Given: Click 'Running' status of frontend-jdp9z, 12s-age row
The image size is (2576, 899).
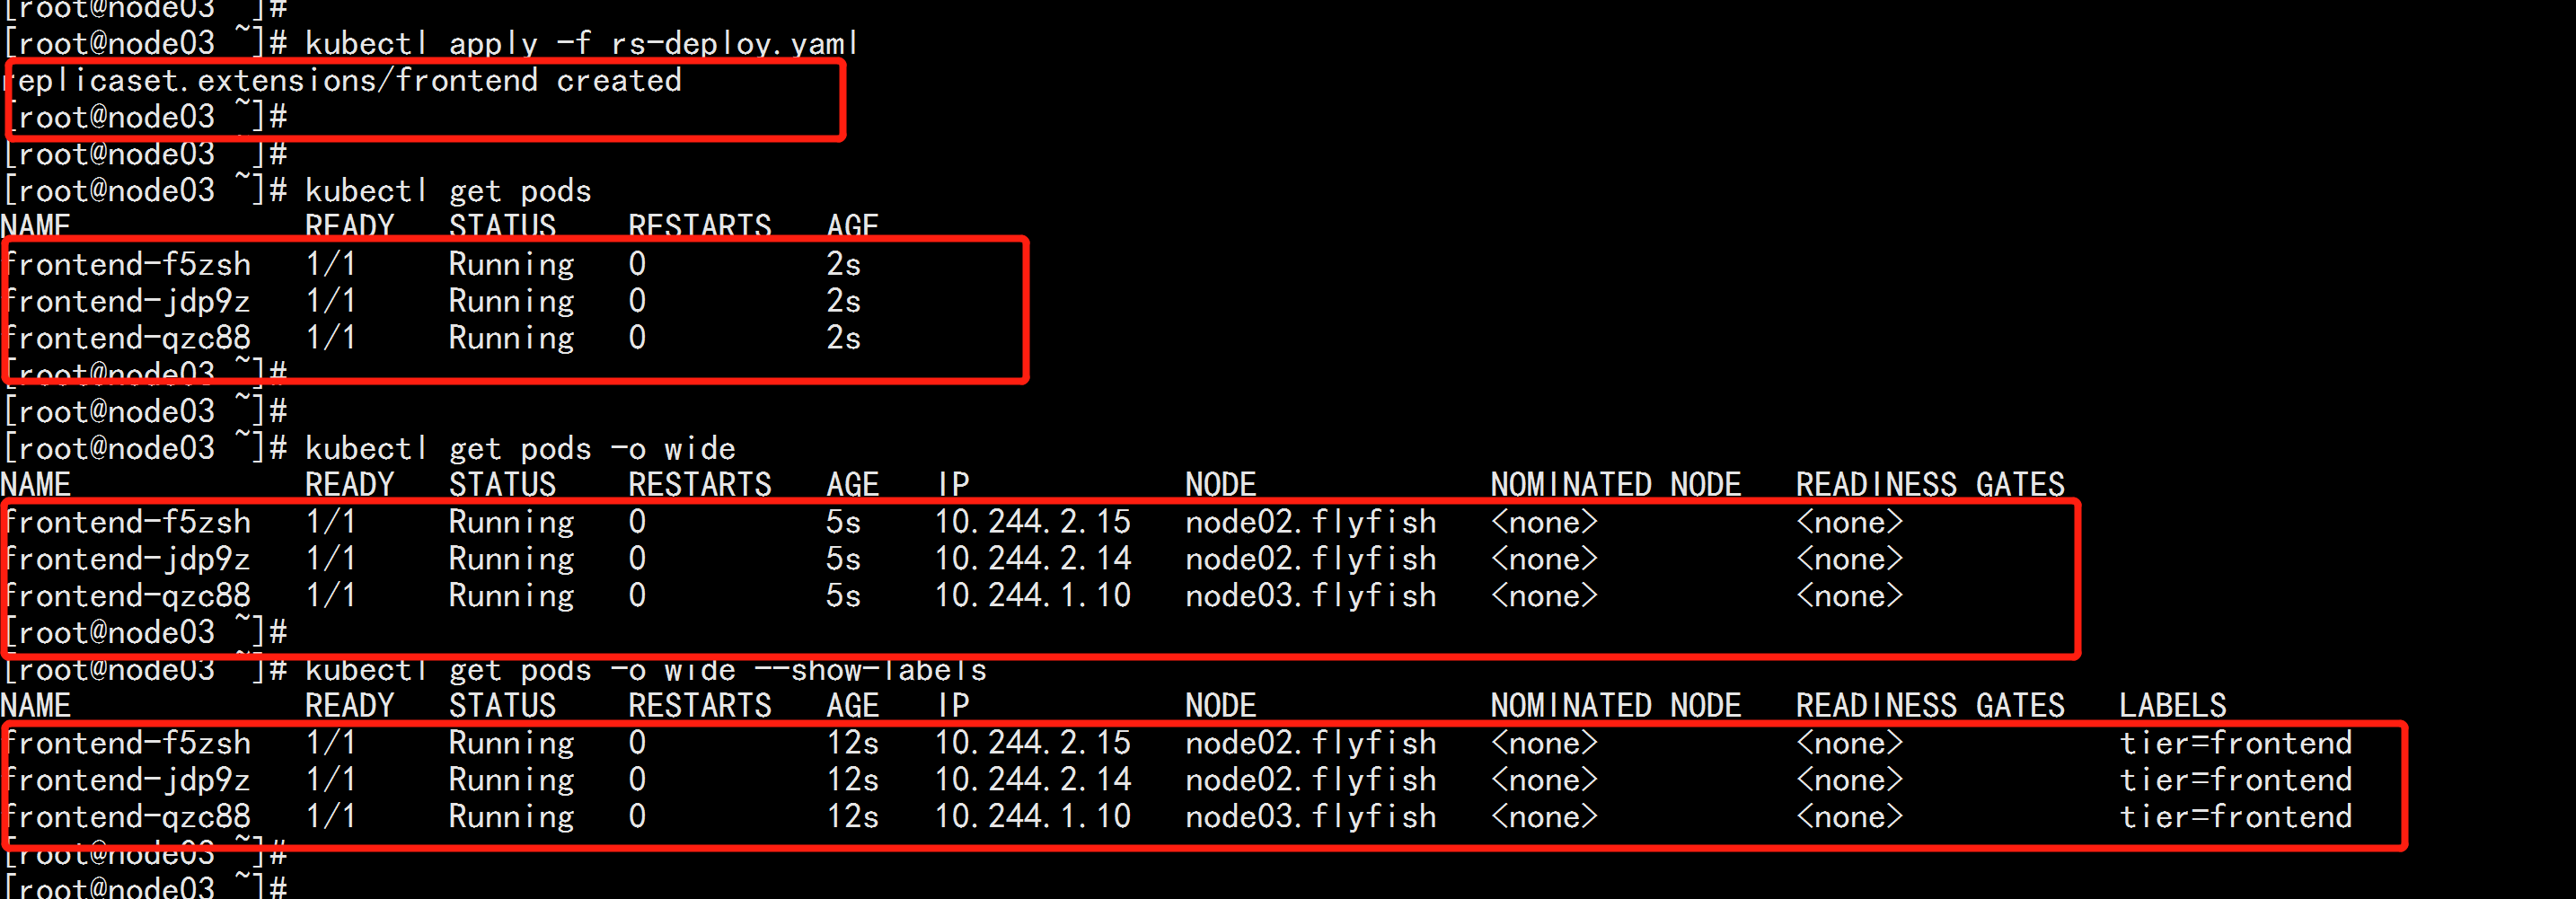Looking at the screenshot, I should pos(511,780).
